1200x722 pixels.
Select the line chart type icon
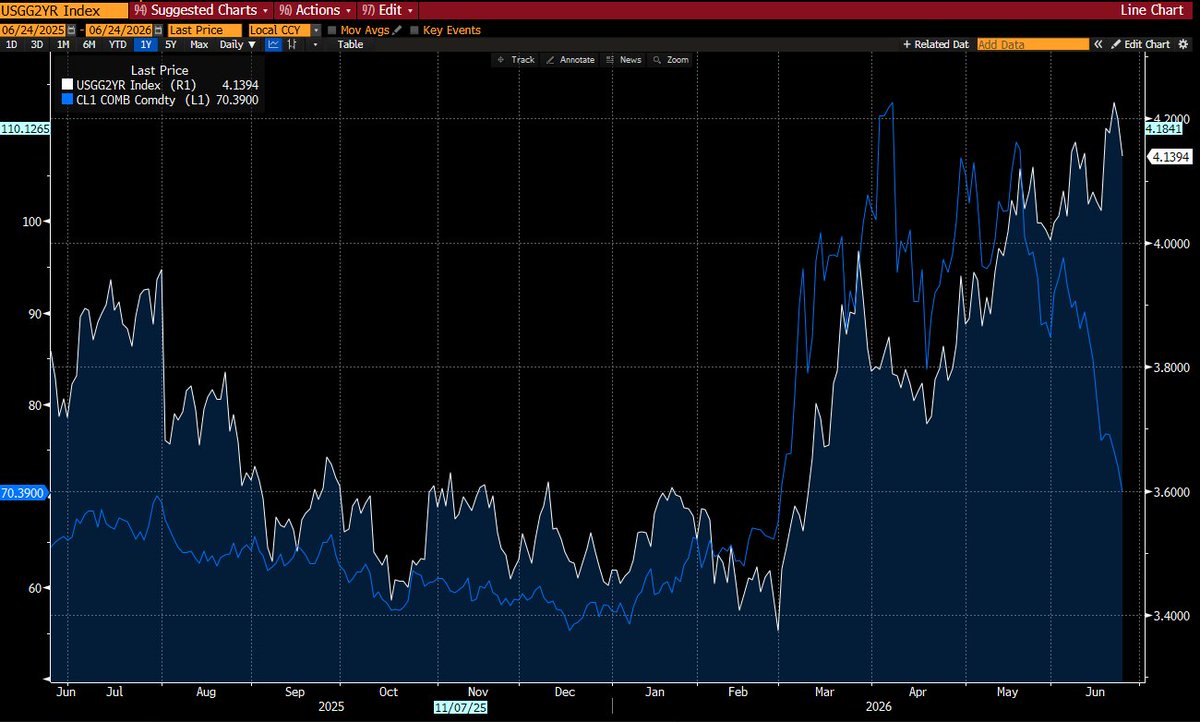(x=273, y=44)
